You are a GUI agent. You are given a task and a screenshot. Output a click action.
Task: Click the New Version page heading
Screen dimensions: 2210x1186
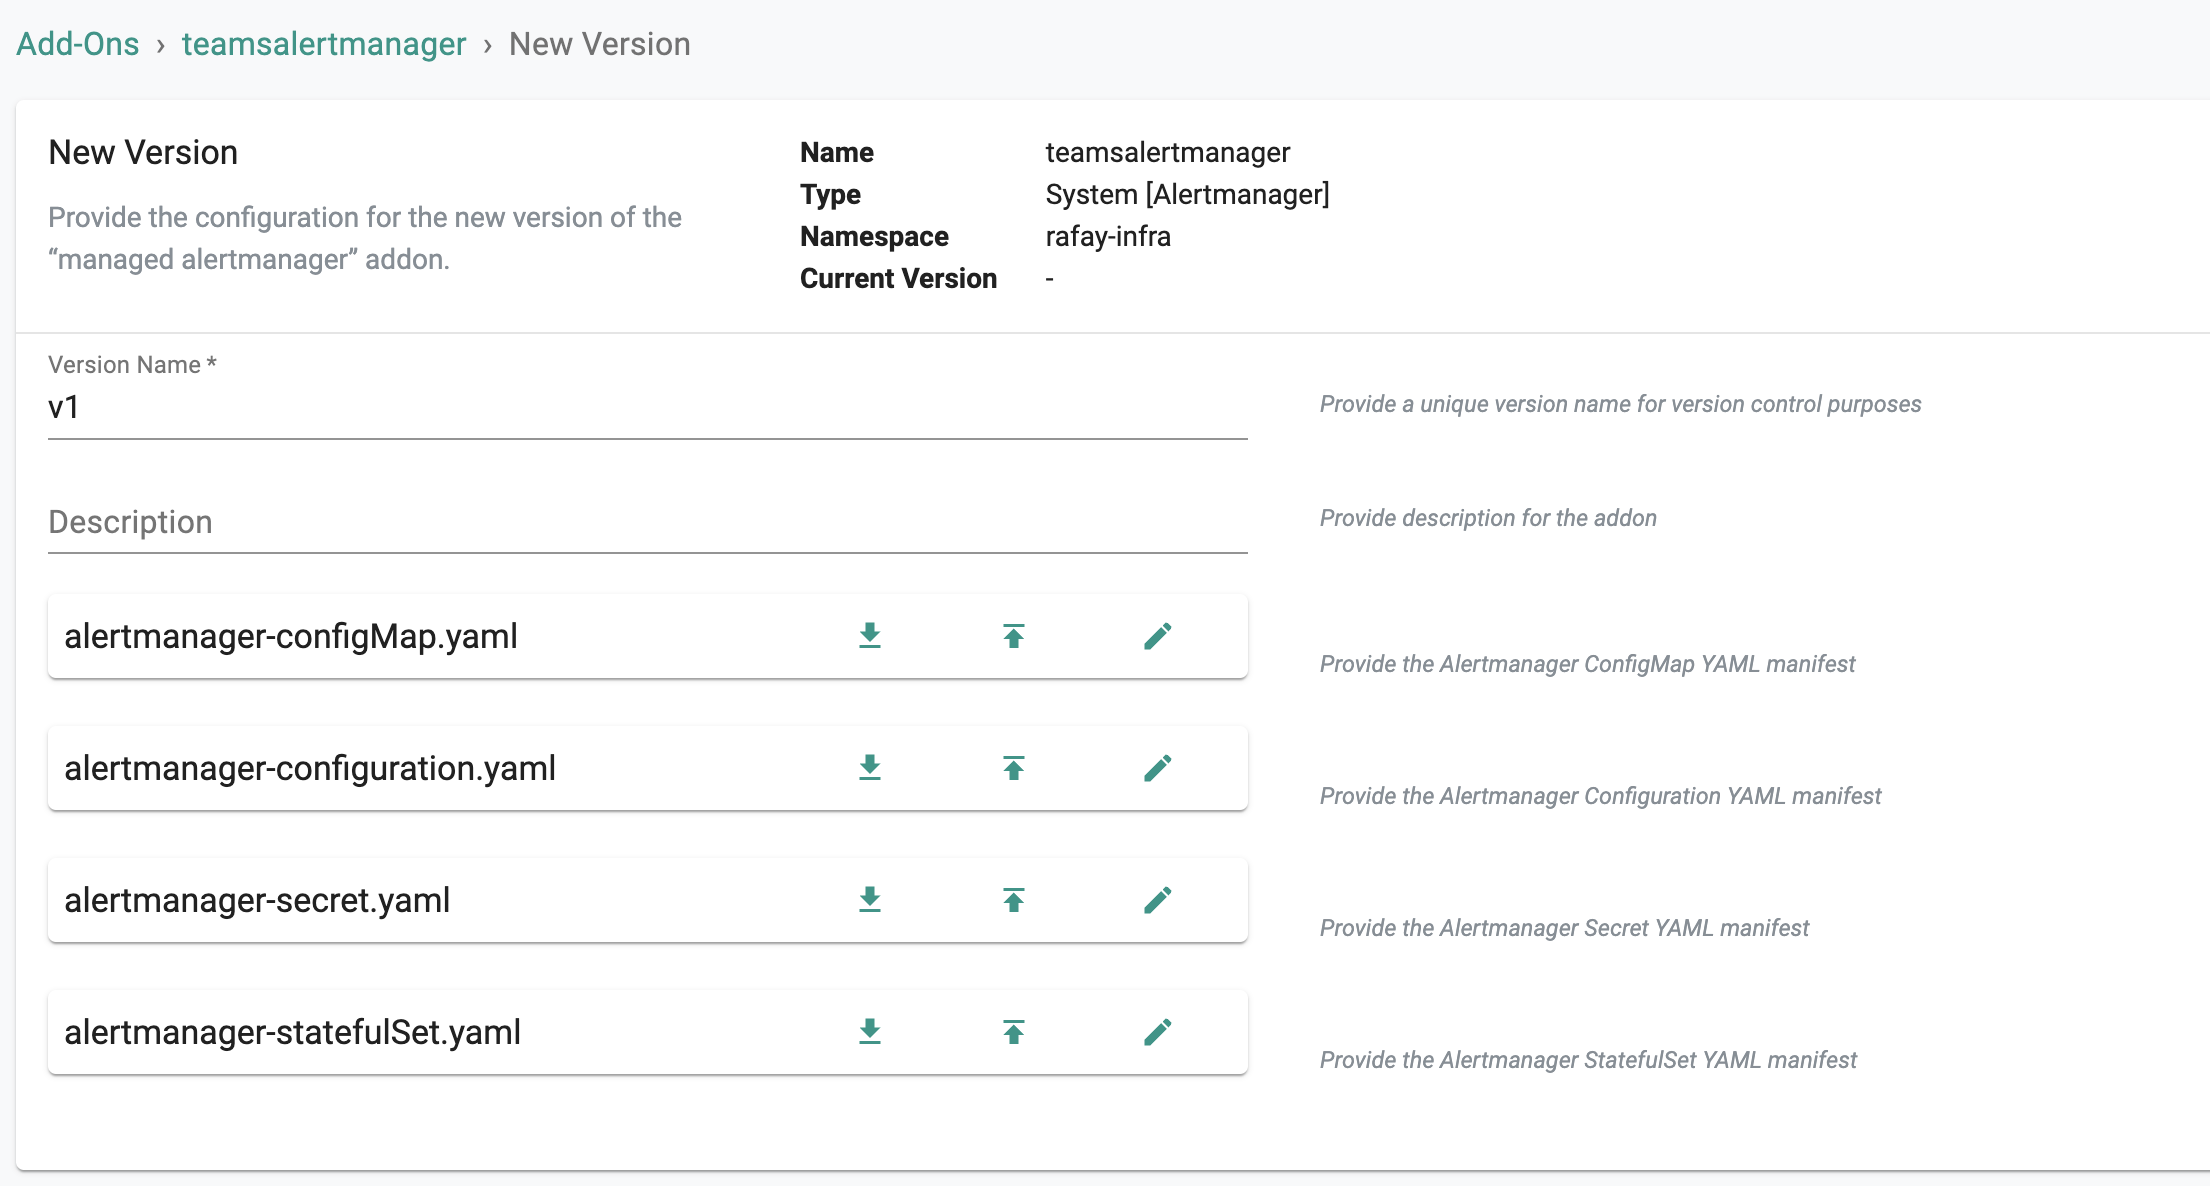coord(143,153)
